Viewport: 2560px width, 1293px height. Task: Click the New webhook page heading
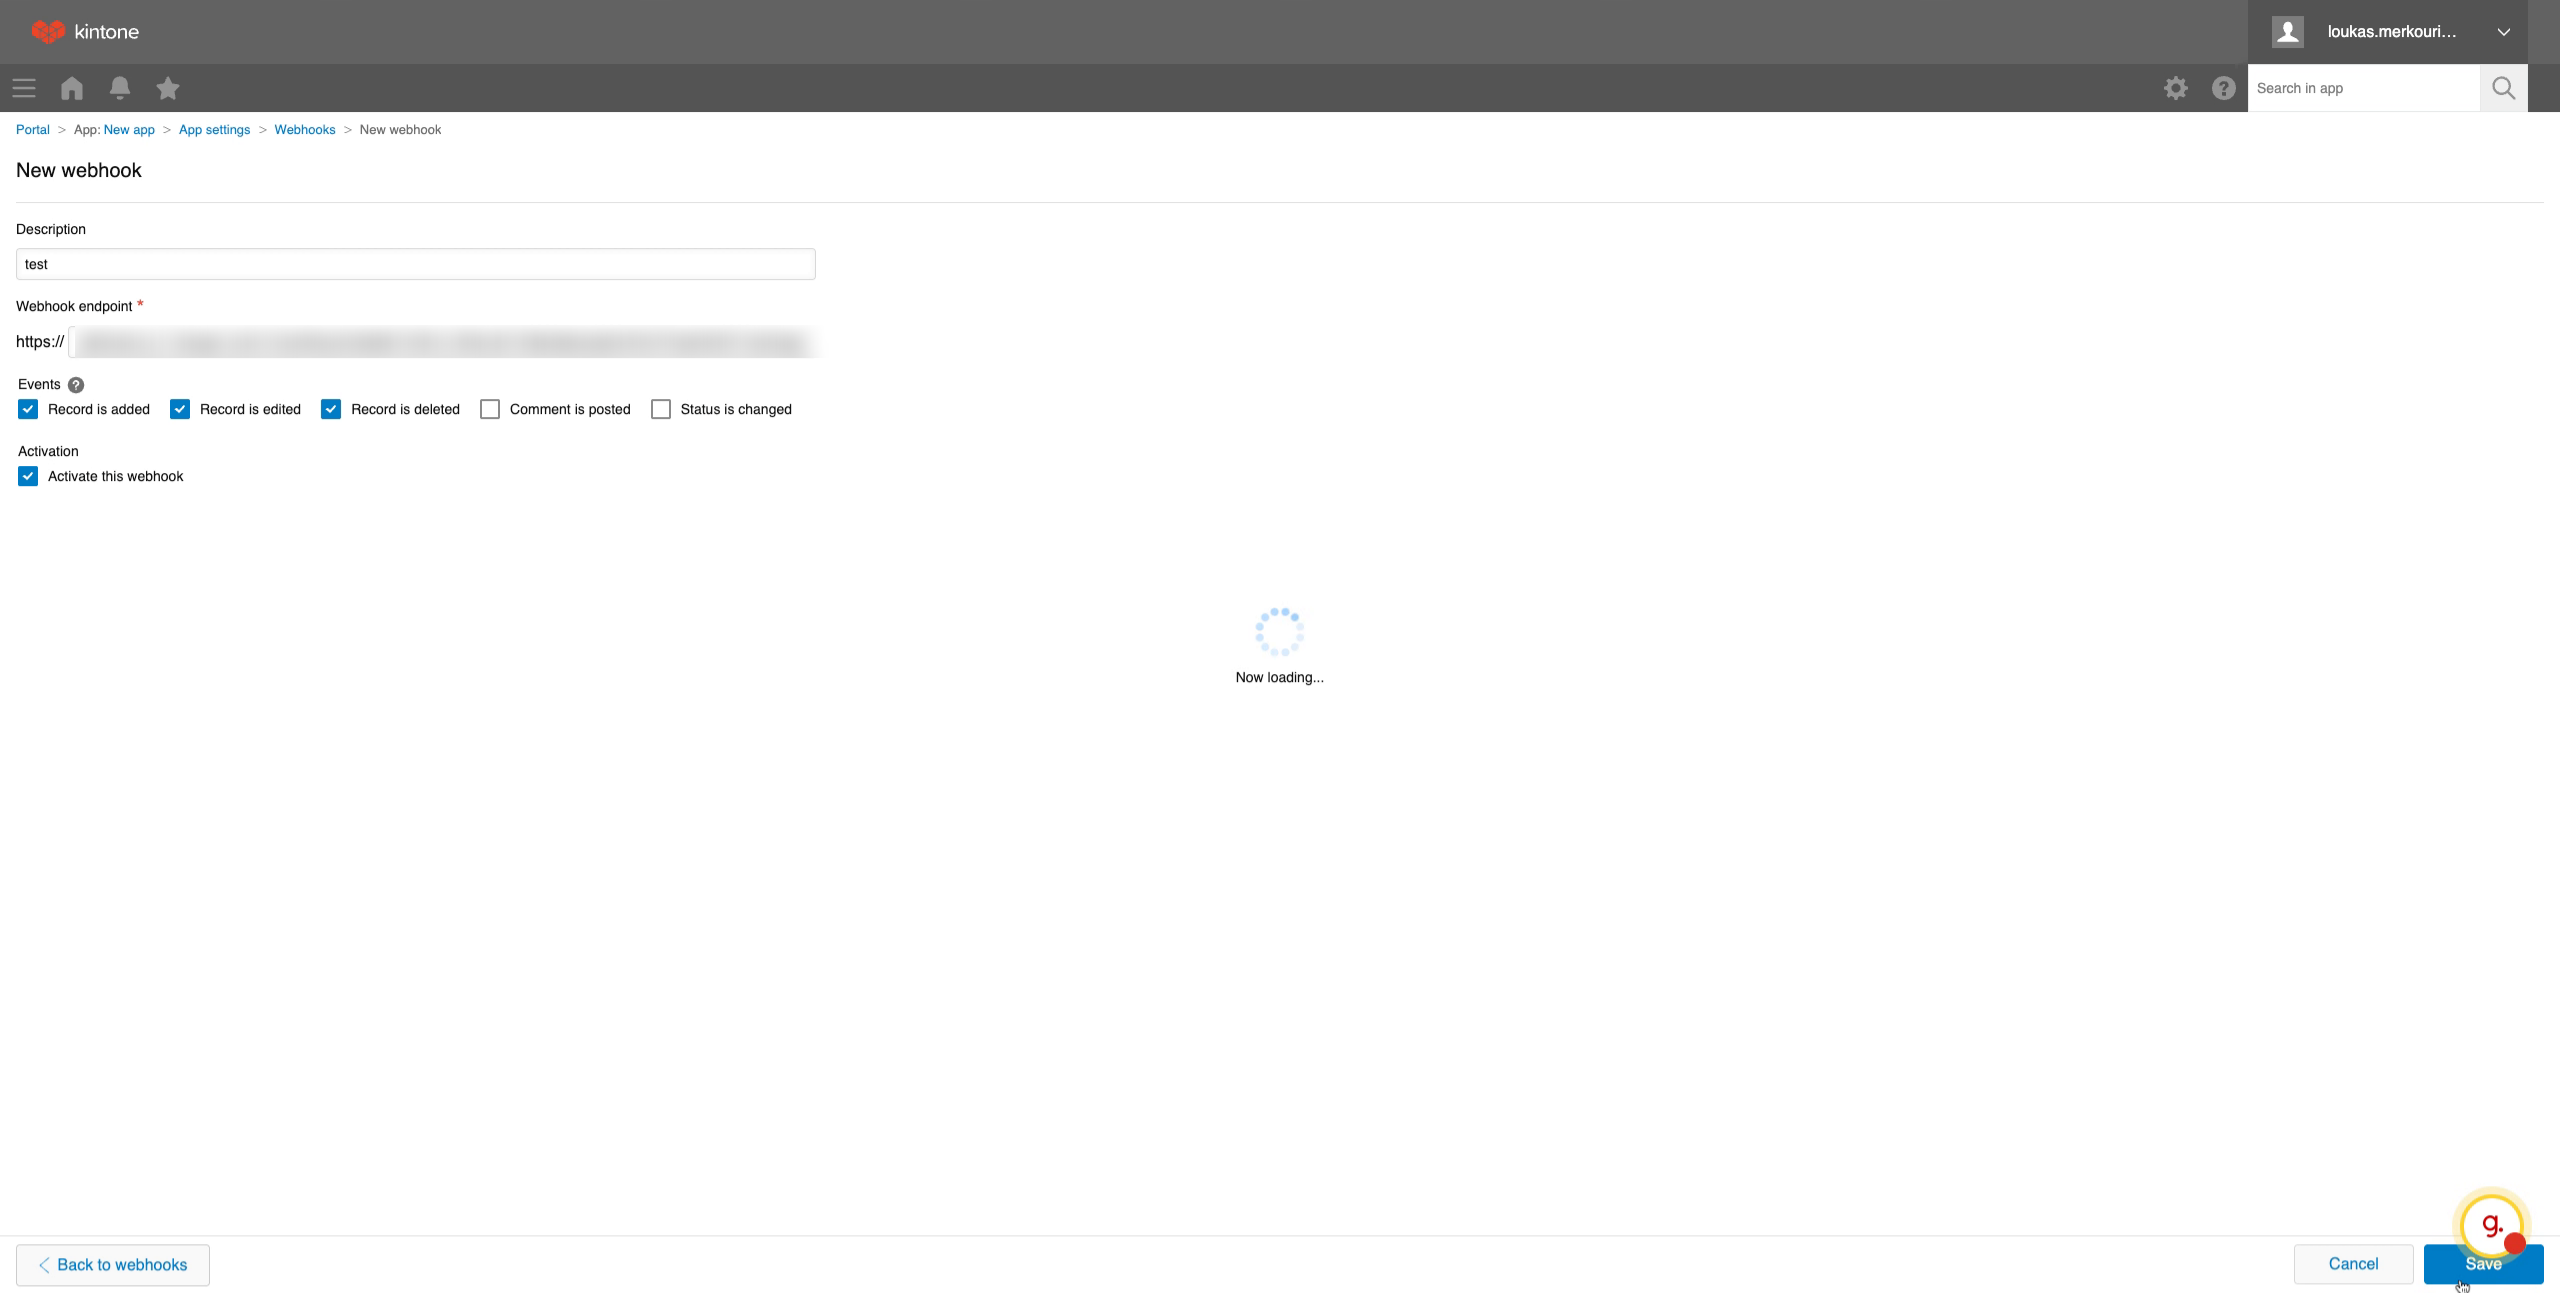pyautogui.click(x=79, y=171)
